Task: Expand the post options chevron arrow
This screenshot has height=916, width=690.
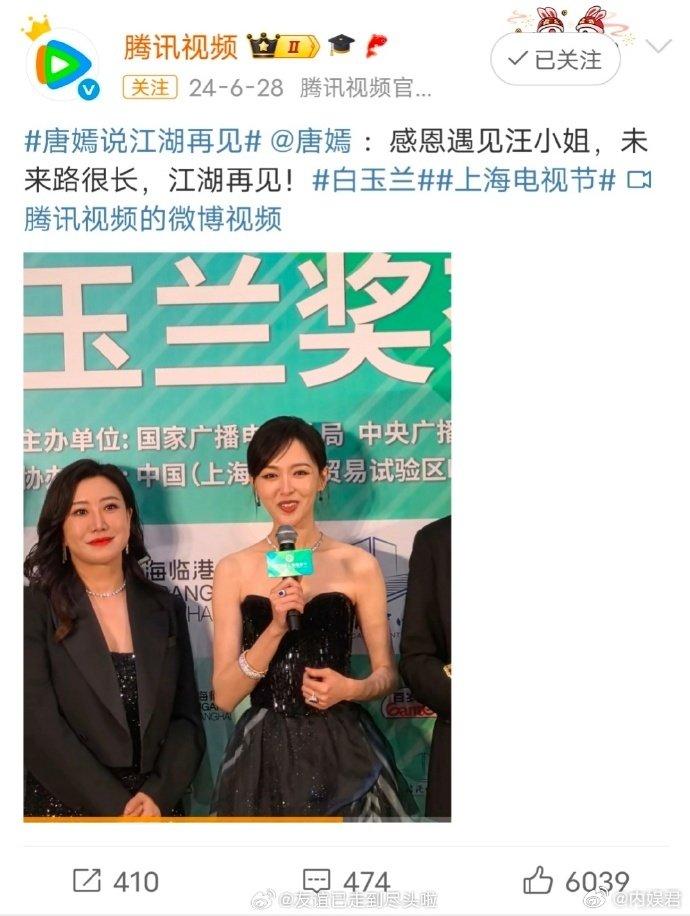Action: coord(659,46)
